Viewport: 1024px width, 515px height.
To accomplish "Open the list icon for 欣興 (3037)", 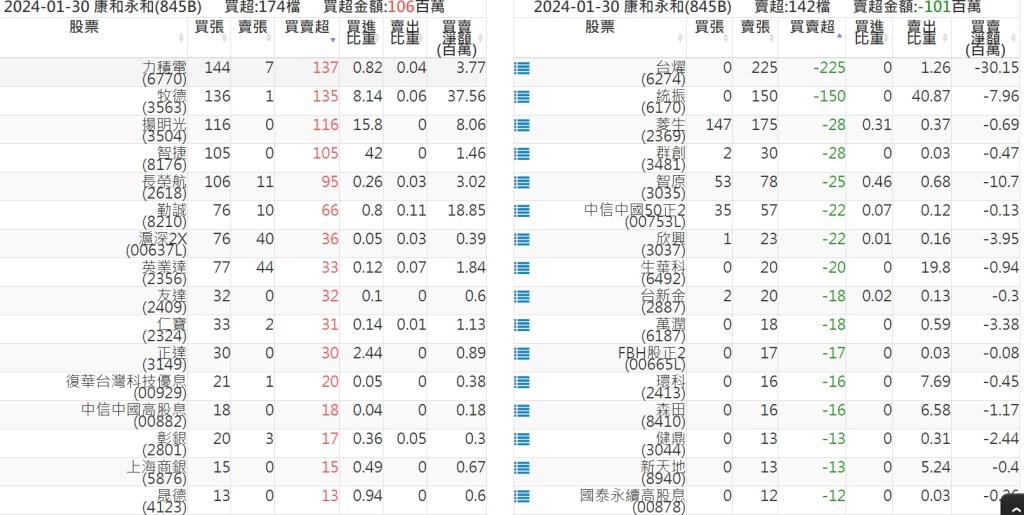I will pos(521,240).
